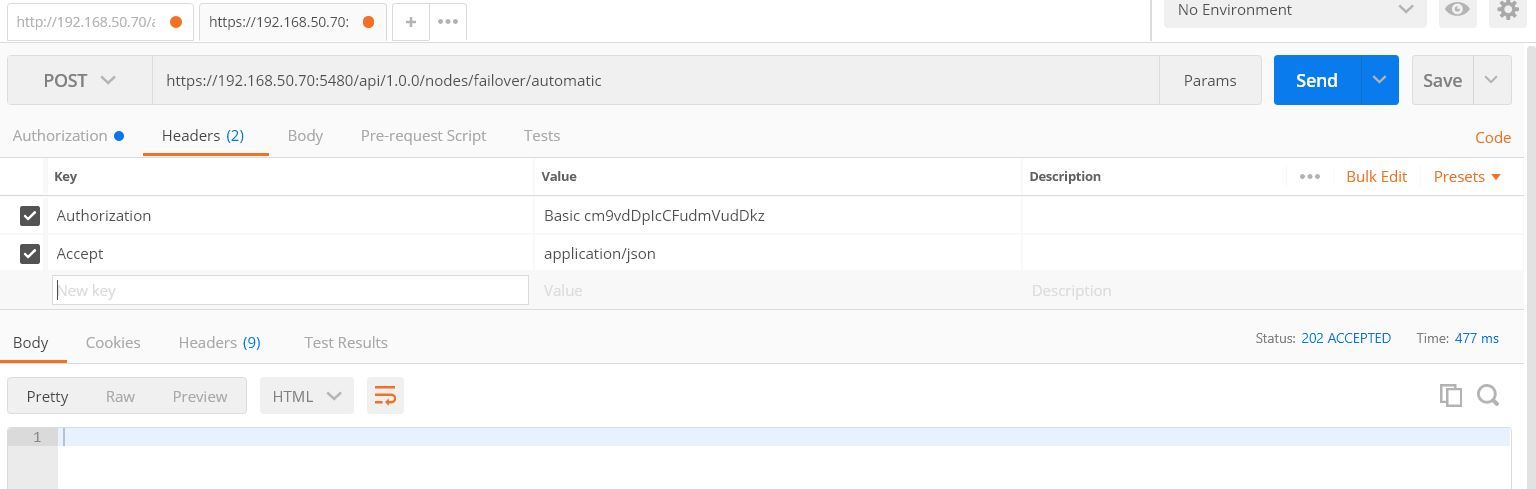Image resolution: width=1536 pixels, height=489 pixels.
Task: Select the Preview response view
Action: point(200,396)
